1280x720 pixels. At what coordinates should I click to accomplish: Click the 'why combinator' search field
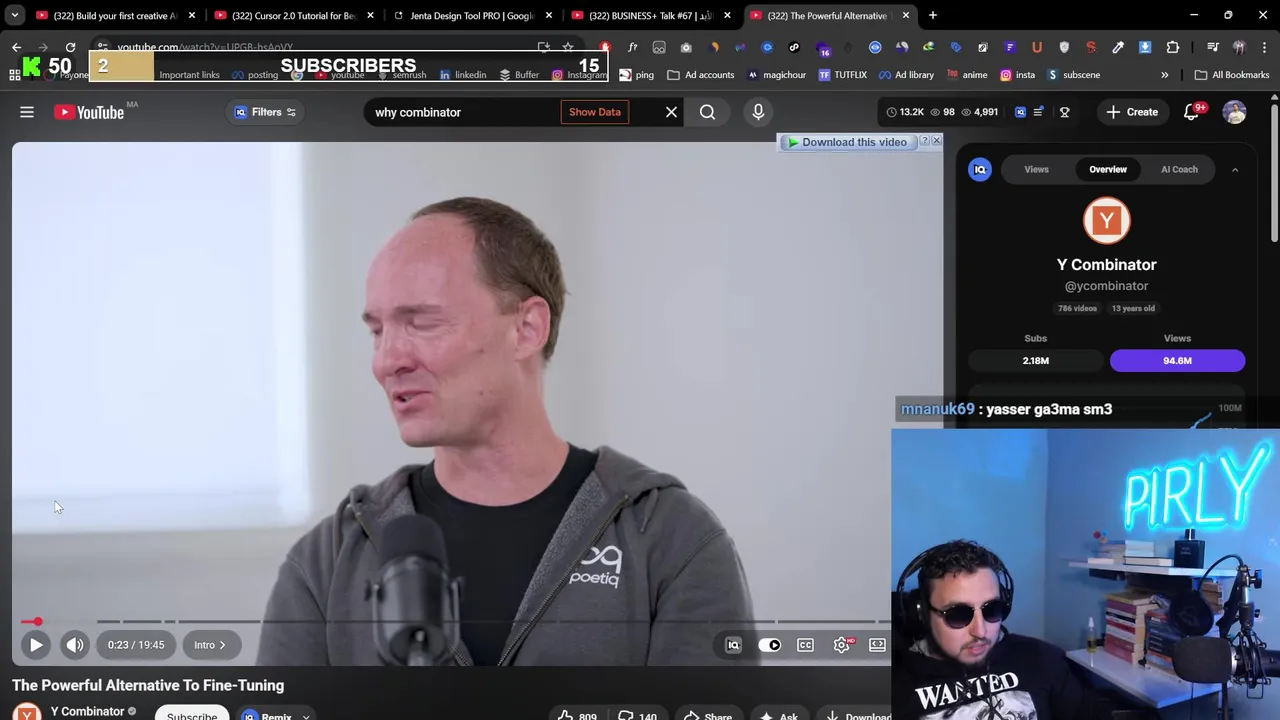point(460,112)
